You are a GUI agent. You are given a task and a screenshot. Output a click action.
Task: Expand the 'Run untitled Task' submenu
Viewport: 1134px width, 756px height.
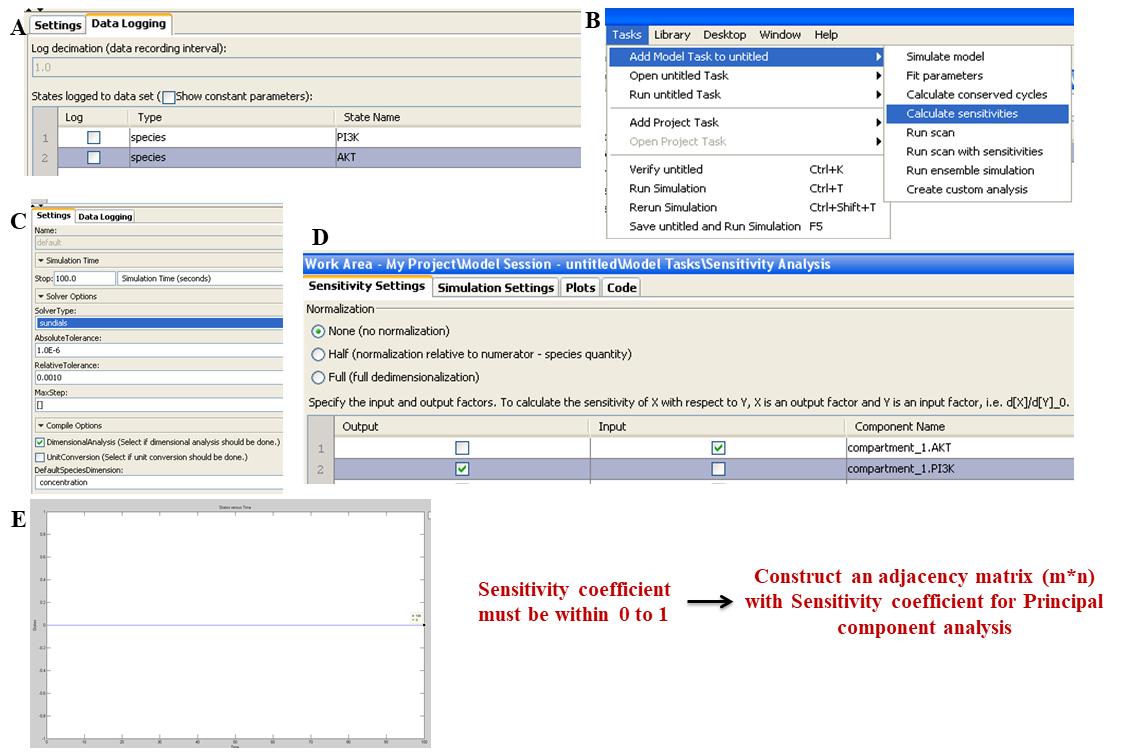pos(746,94)
